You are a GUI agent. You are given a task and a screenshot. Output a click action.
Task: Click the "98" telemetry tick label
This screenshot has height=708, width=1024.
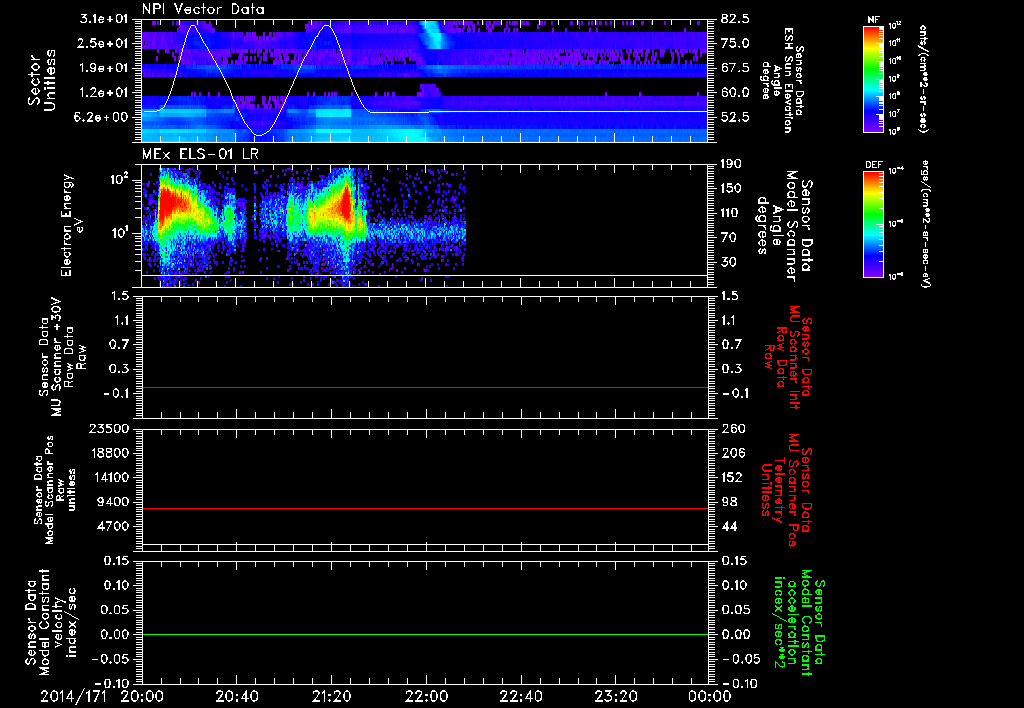click(728, 502)
